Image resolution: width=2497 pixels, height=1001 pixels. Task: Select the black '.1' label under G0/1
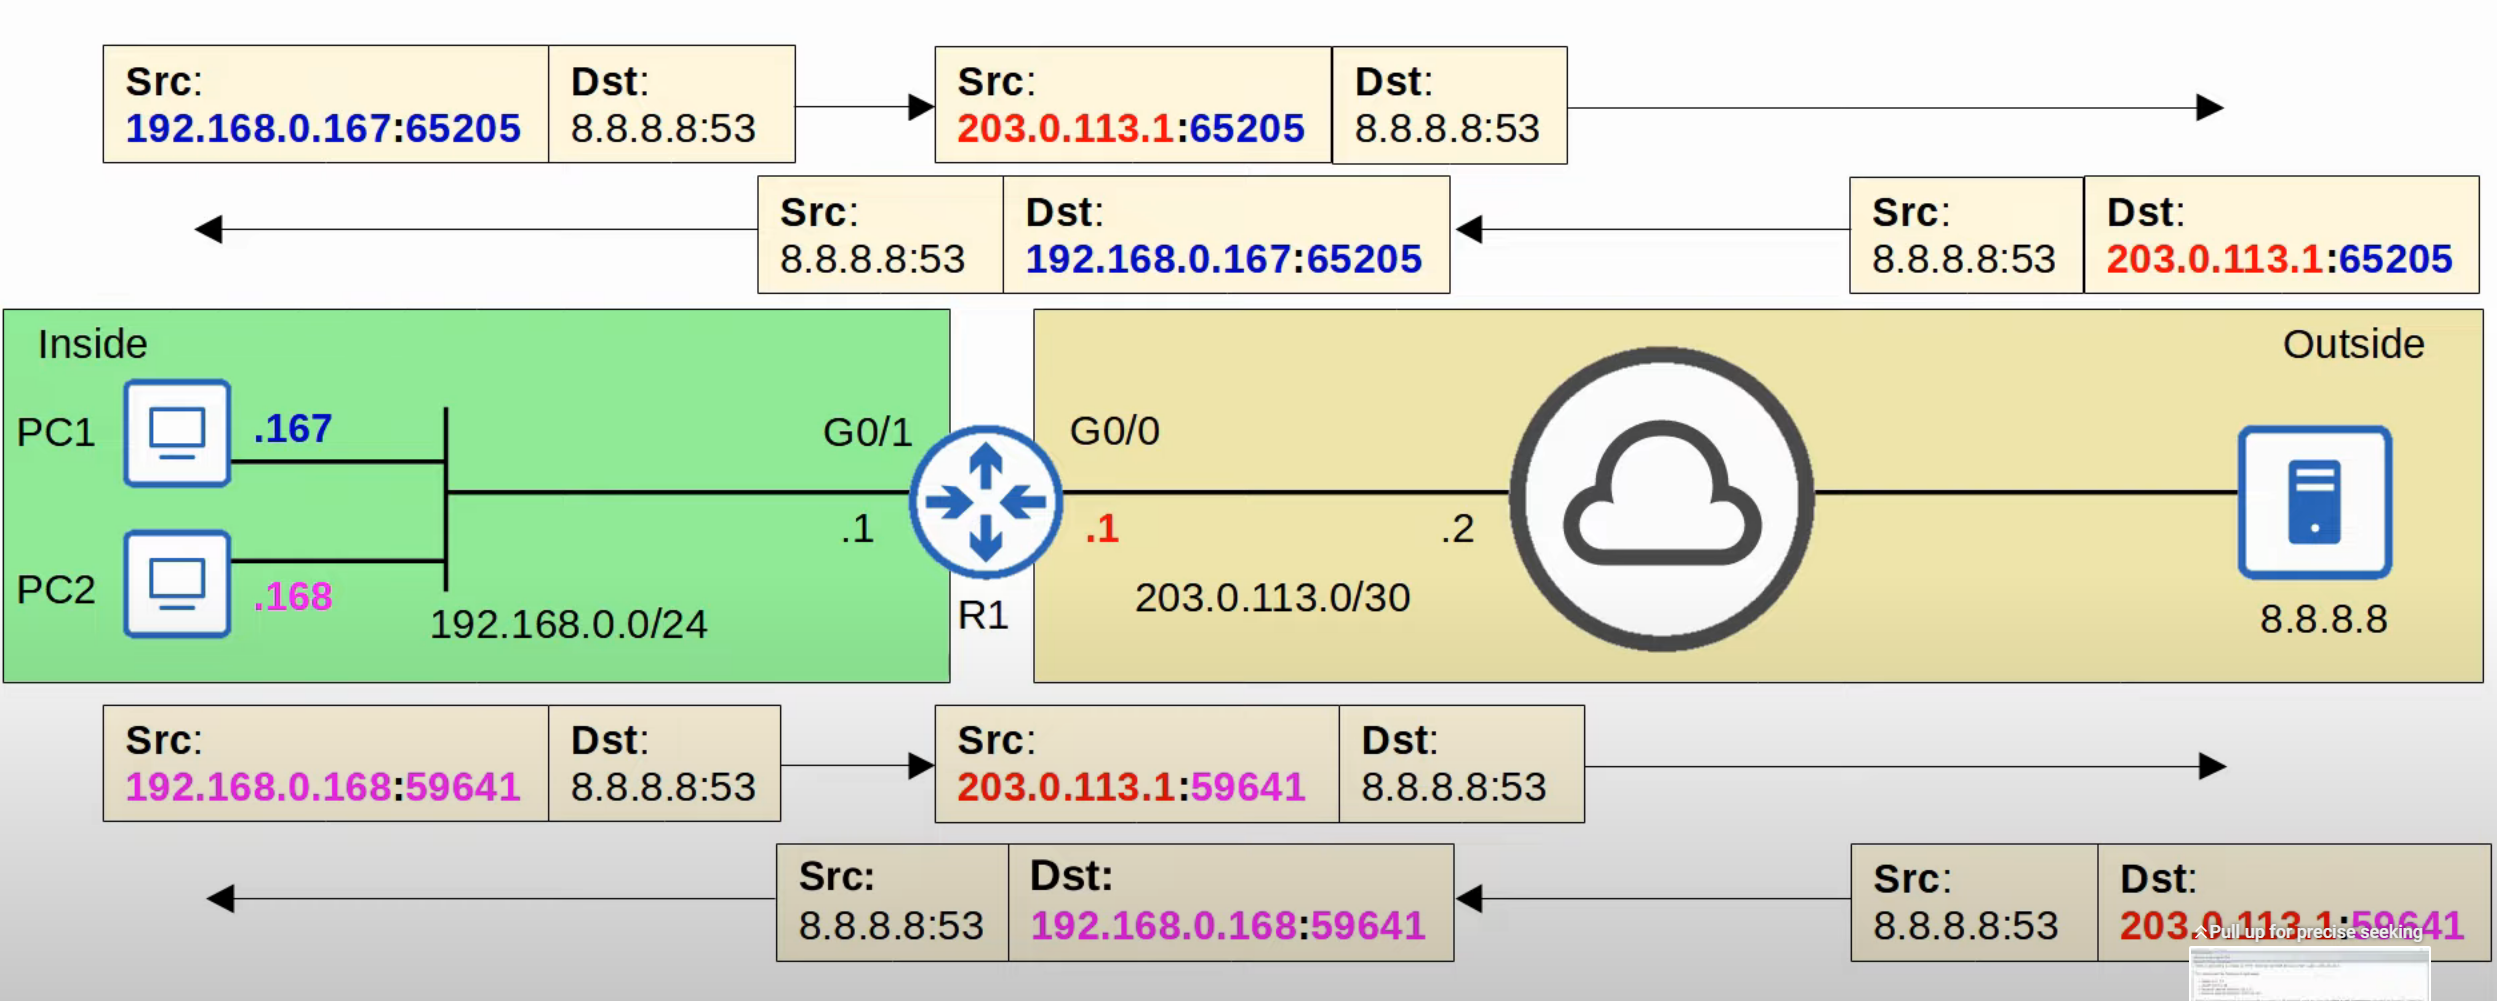pyautogui.click(x=857, y=528)
